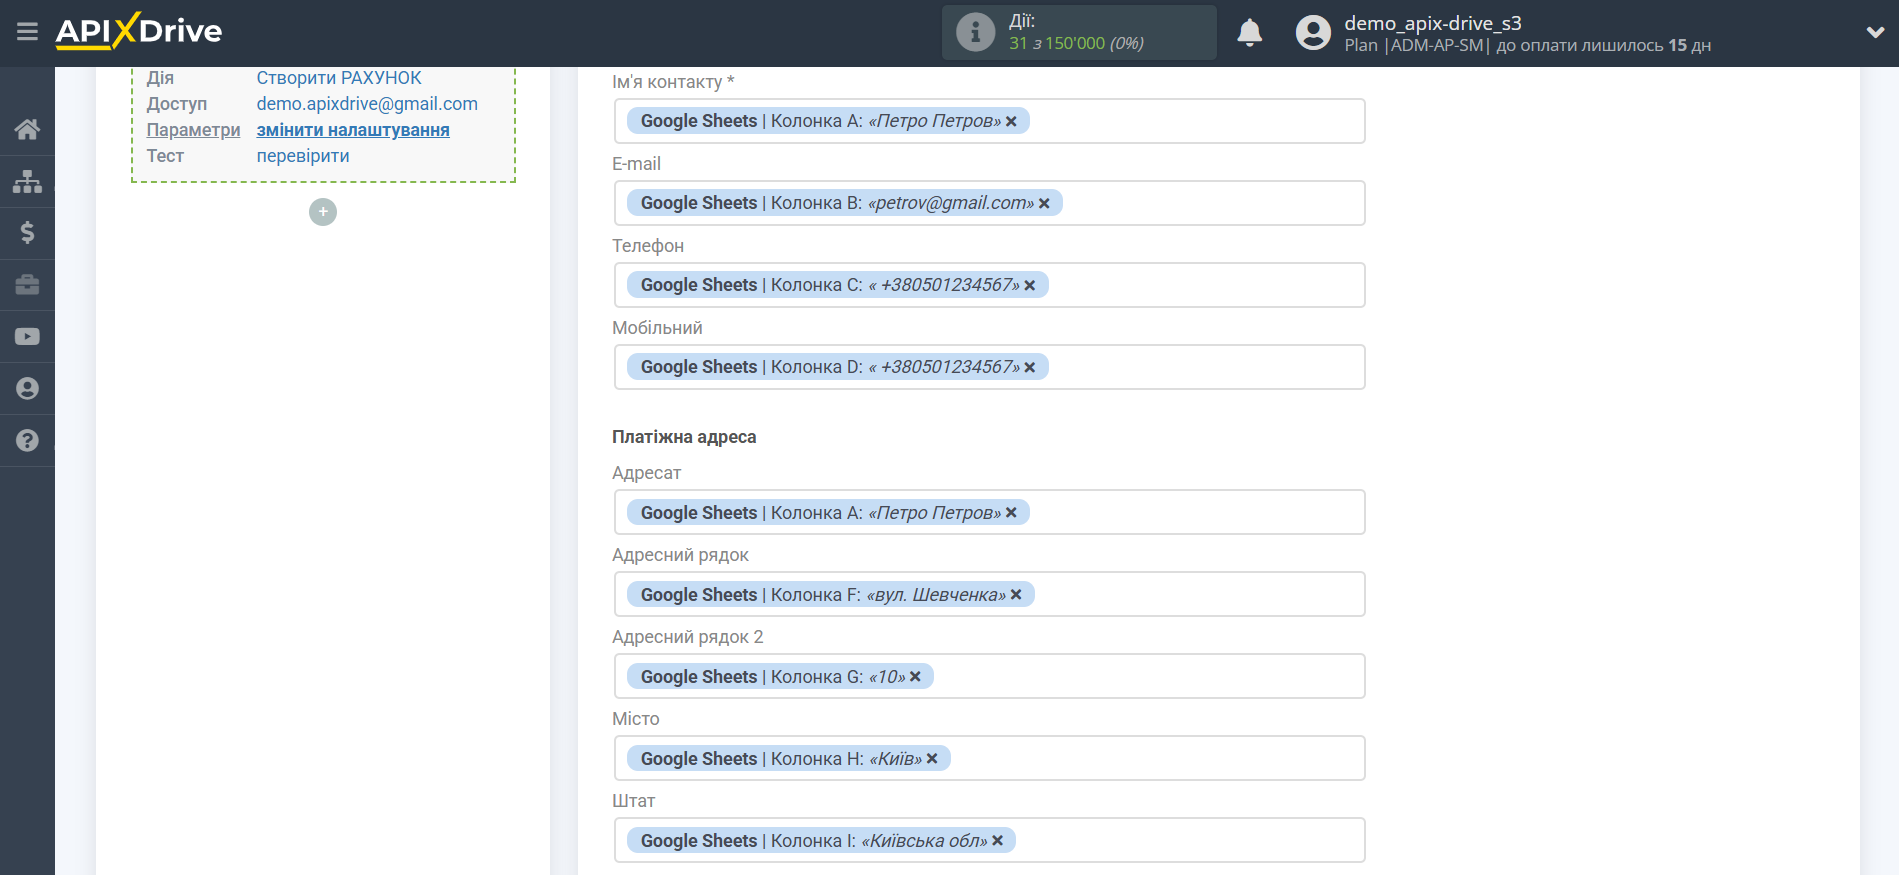Click inside Адресат input field
1899x875 pixels.
[989, 512]
